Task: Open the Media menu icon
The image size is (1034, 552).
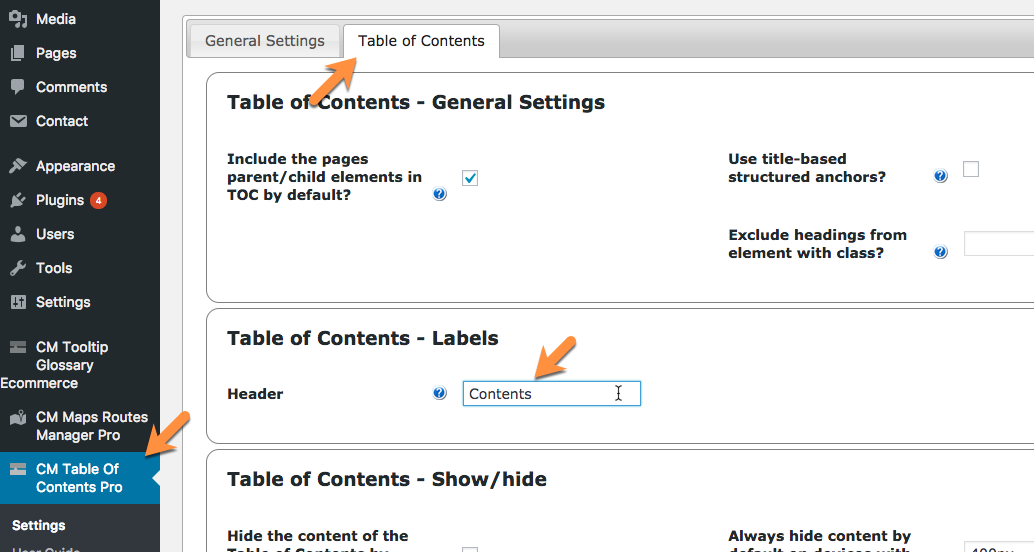Action: [x=18, y=19]
